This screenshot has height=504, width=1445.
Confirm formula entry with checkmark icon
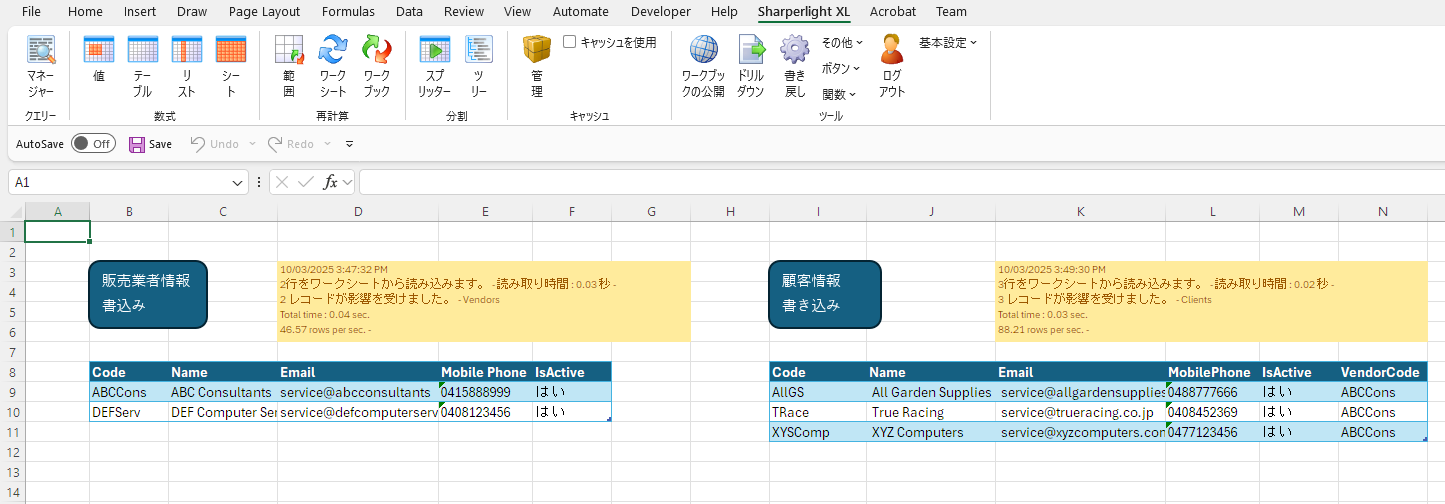306,183
